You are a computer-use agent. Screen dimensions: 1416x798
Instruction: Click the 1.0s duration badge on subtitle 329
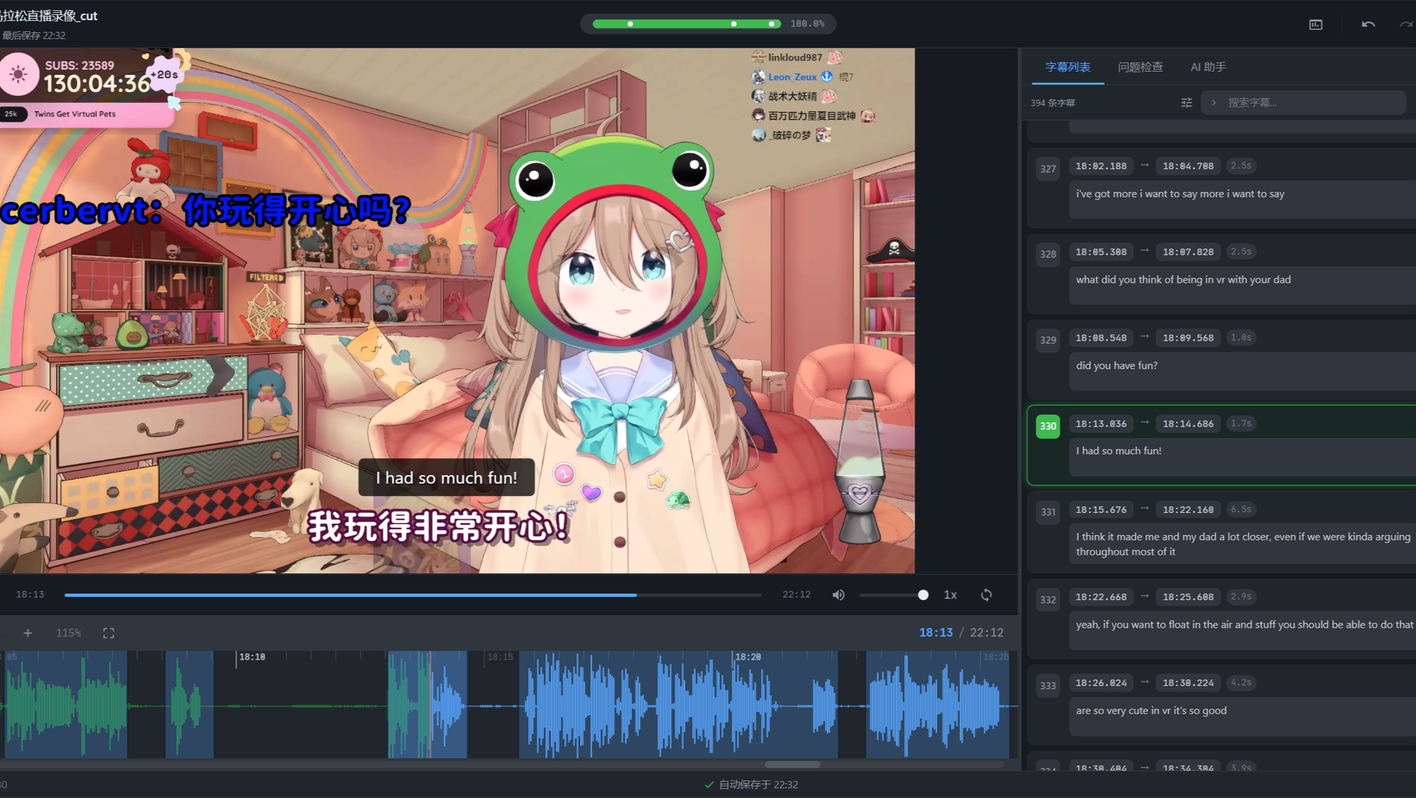pyautogui.click(x=1241, y=338)
